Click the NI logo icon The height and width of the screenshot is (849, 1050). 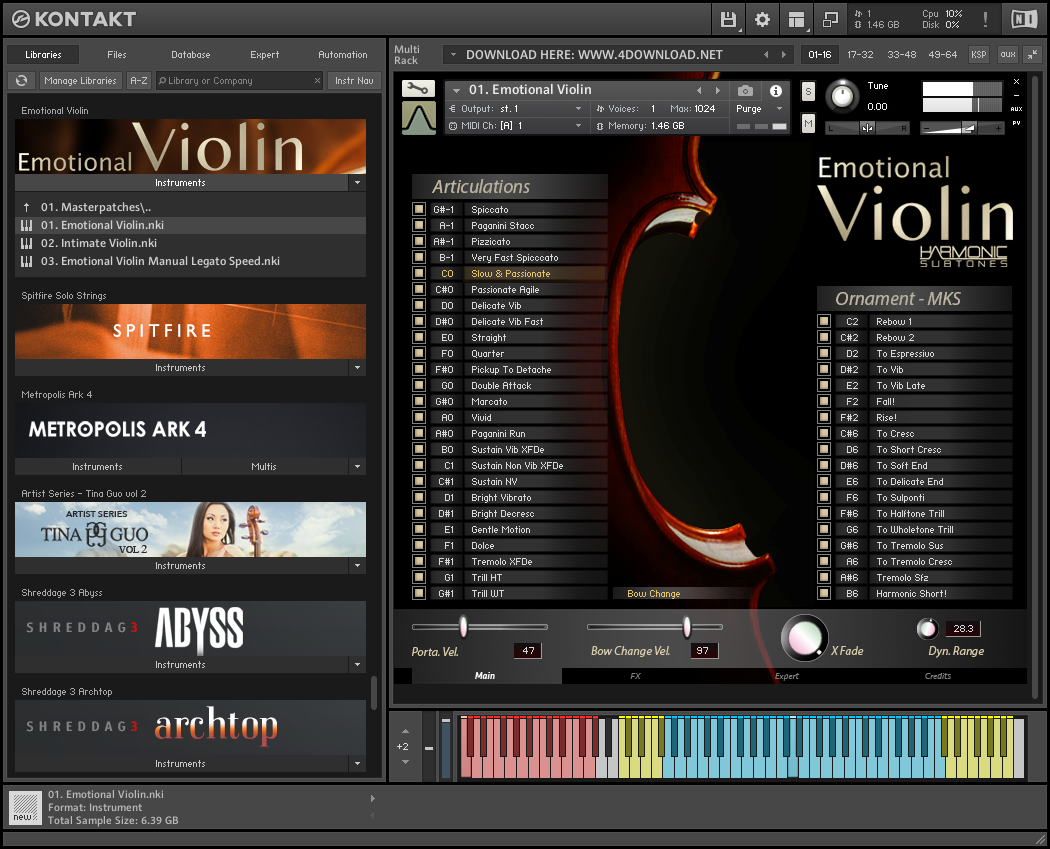[x=1024, y=19]
